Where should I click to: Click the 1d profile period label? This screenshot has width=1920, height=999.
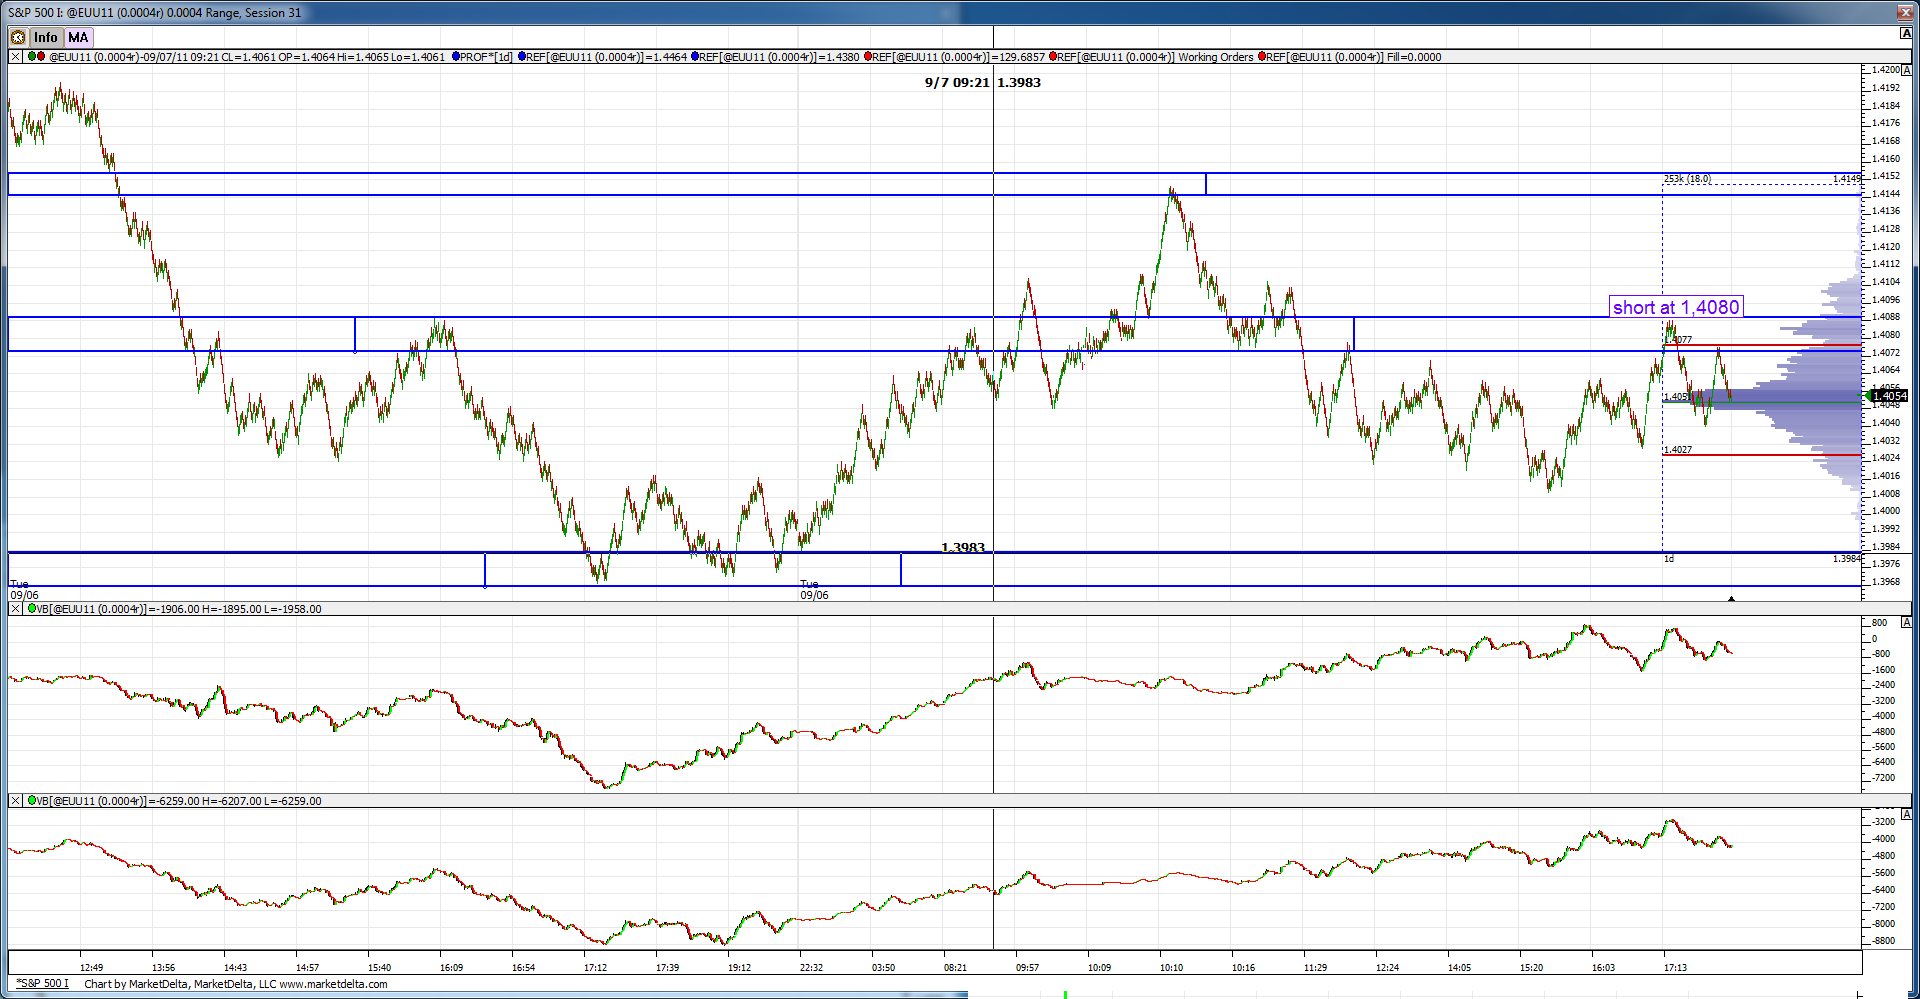pyautogui.click(x=1669, y=559)
